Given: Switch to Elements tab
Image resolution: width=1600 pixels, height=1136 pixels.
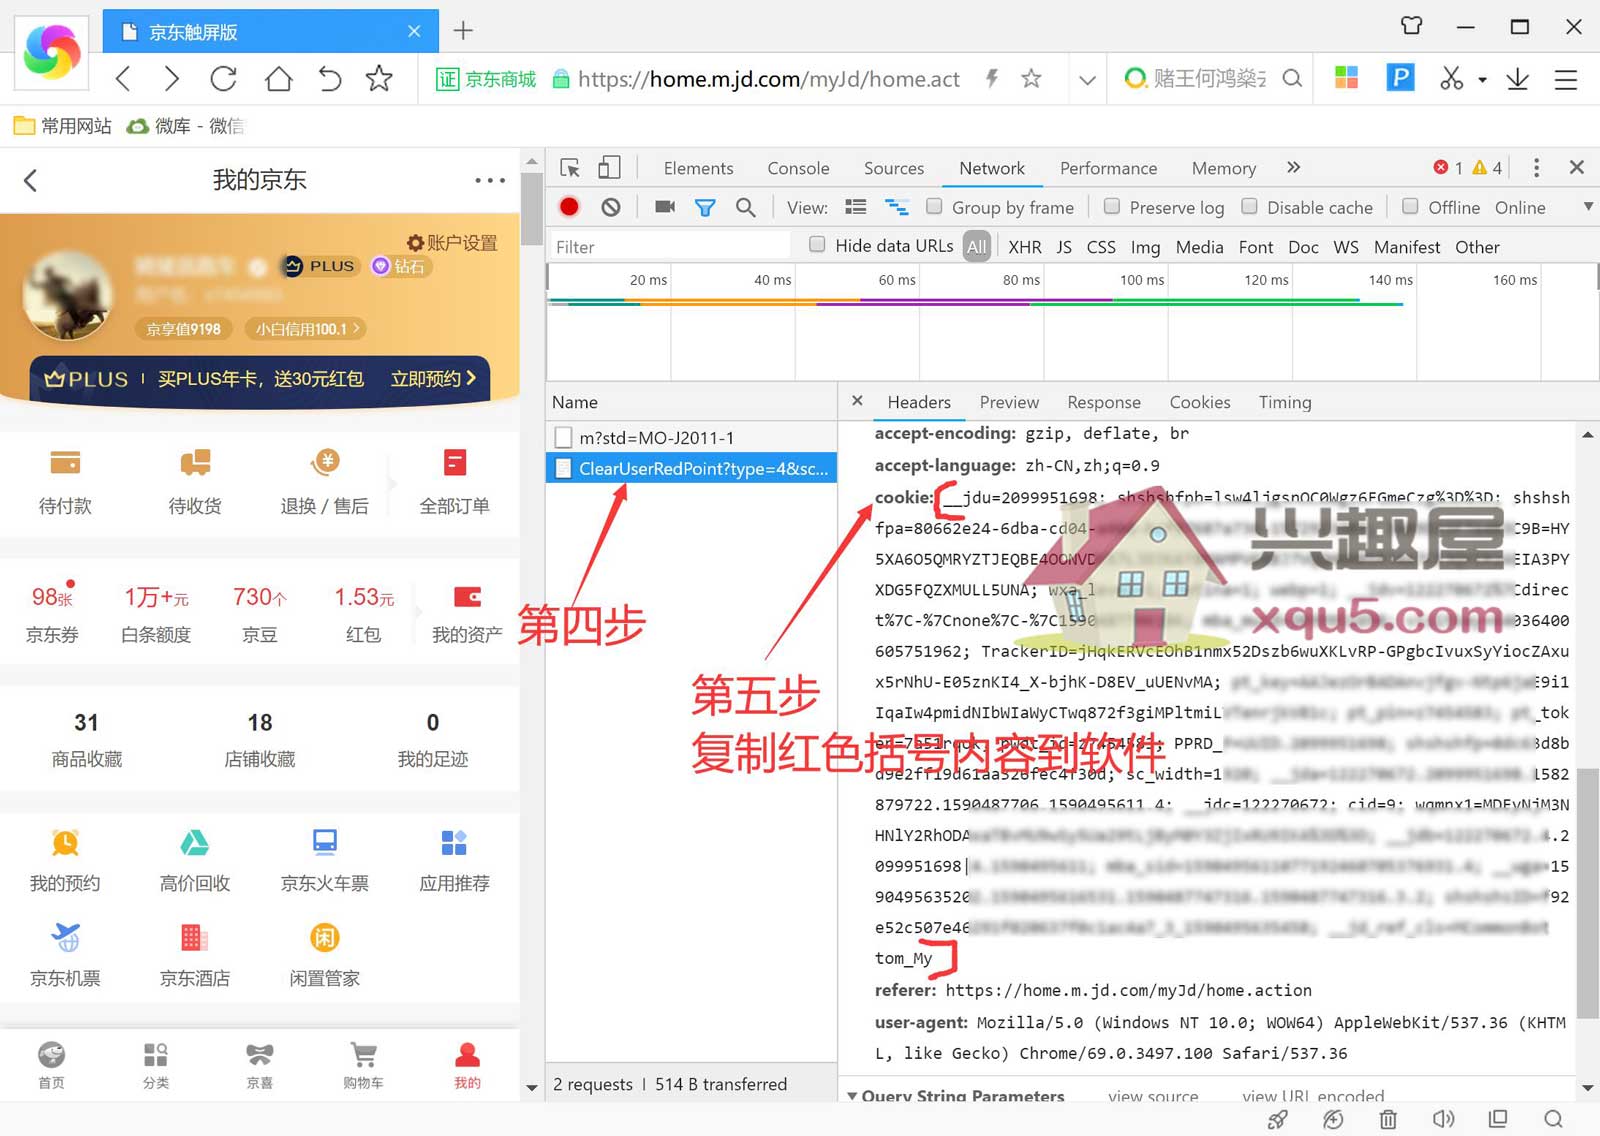Looking at the screenshot, I should click(698, 168).
